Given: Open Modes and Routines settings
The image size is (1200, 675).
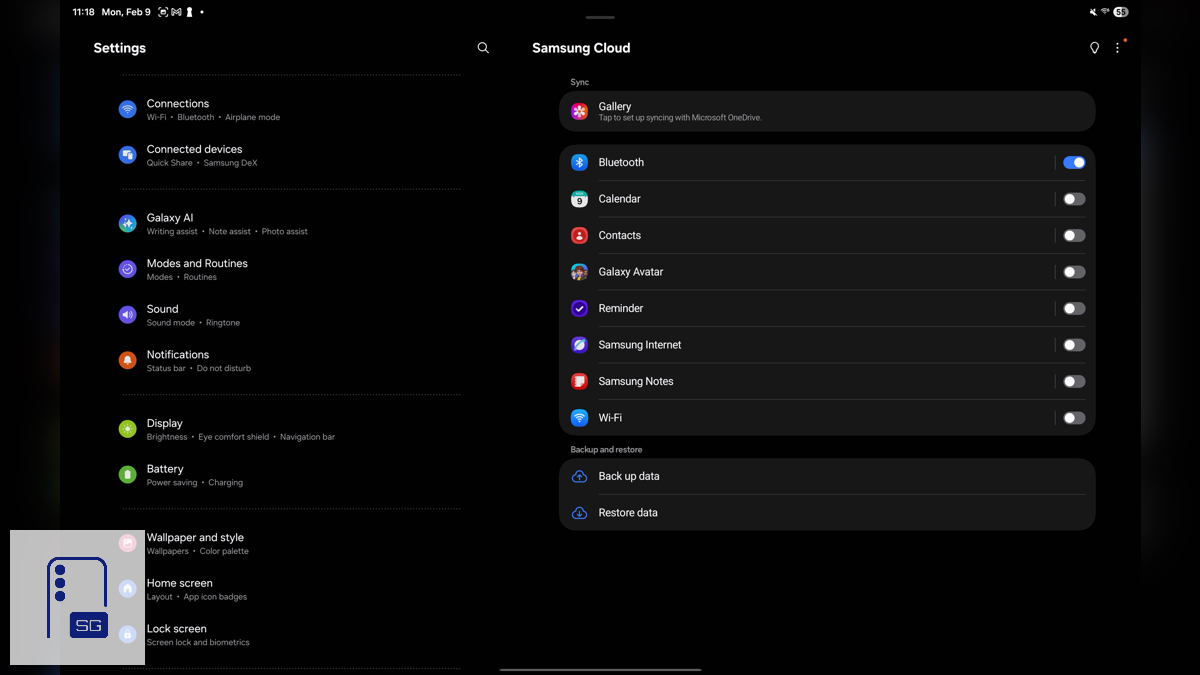Looking at the screenshot, I should pos(290,269).
